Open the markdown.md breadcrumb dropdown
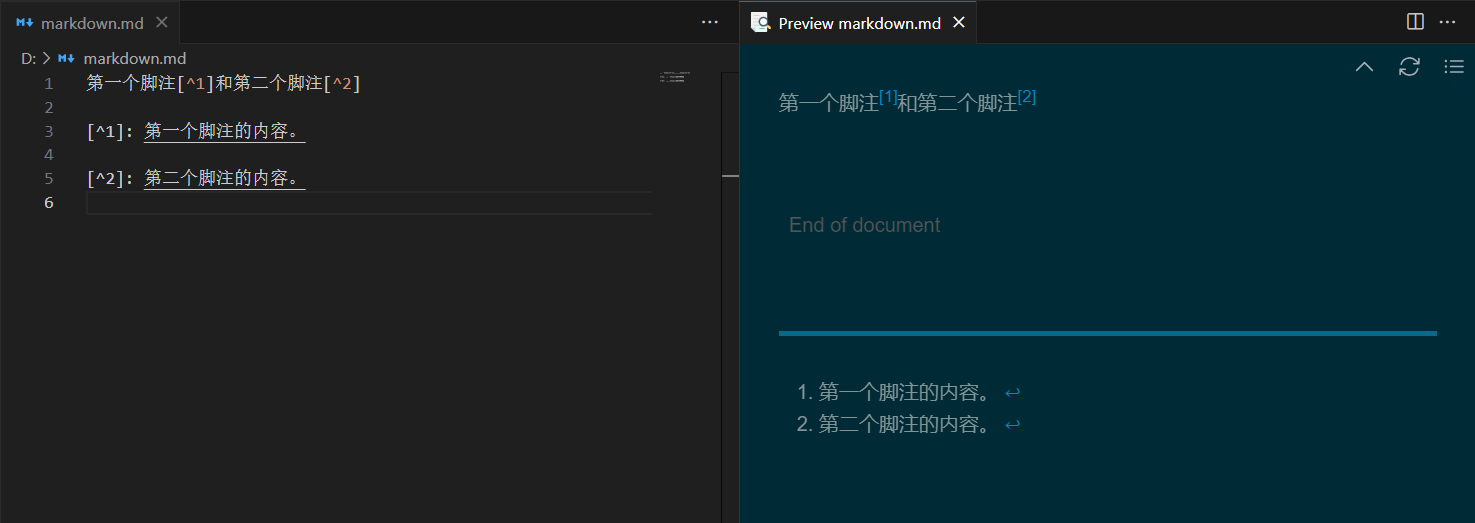Image resolution: width=1475 pixels, height=523 pixels. [x=134, y=59]
